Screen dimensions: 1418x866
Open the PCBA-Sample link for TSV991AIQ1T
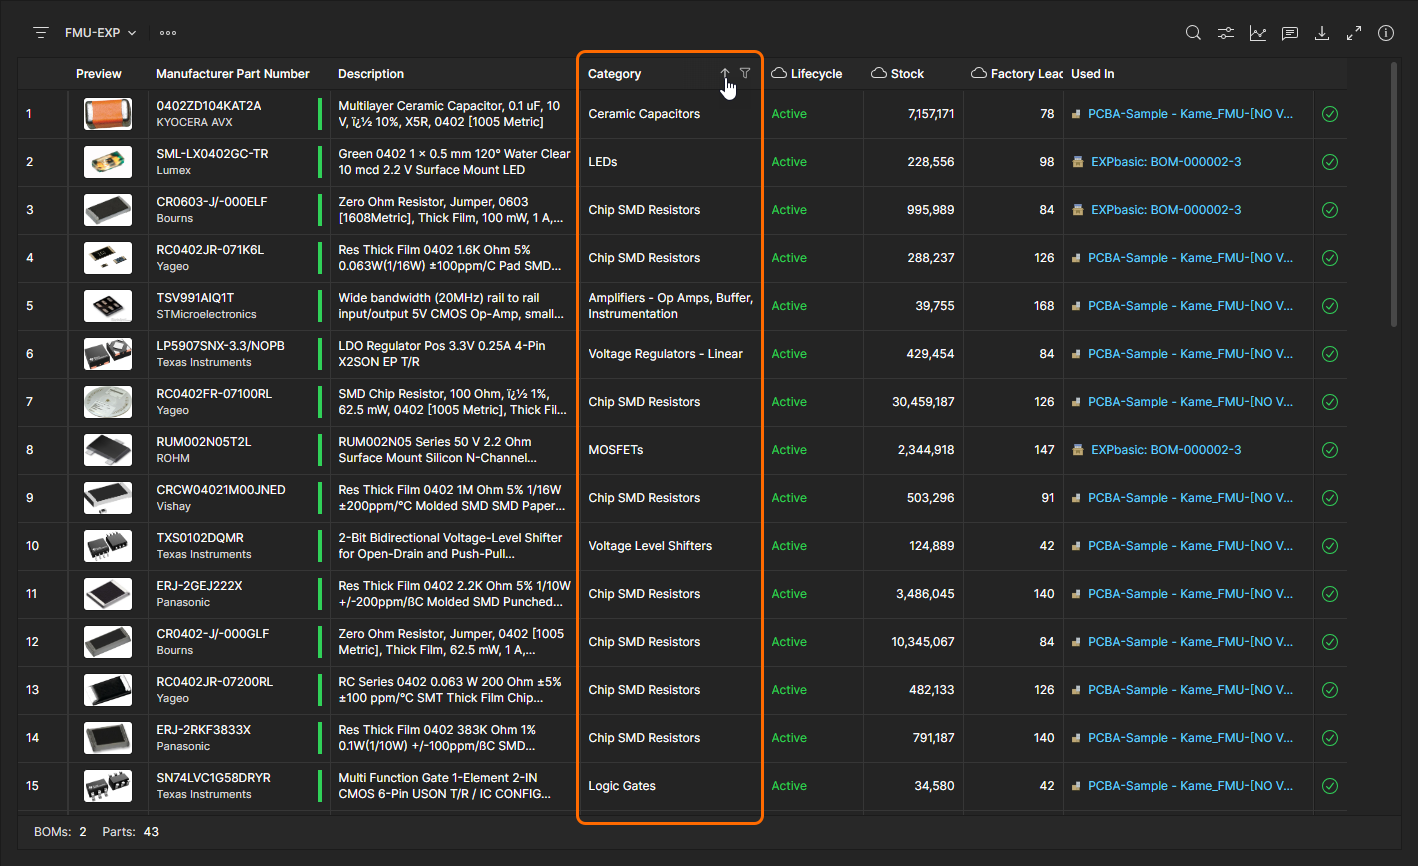click(x=1190, y=306)
